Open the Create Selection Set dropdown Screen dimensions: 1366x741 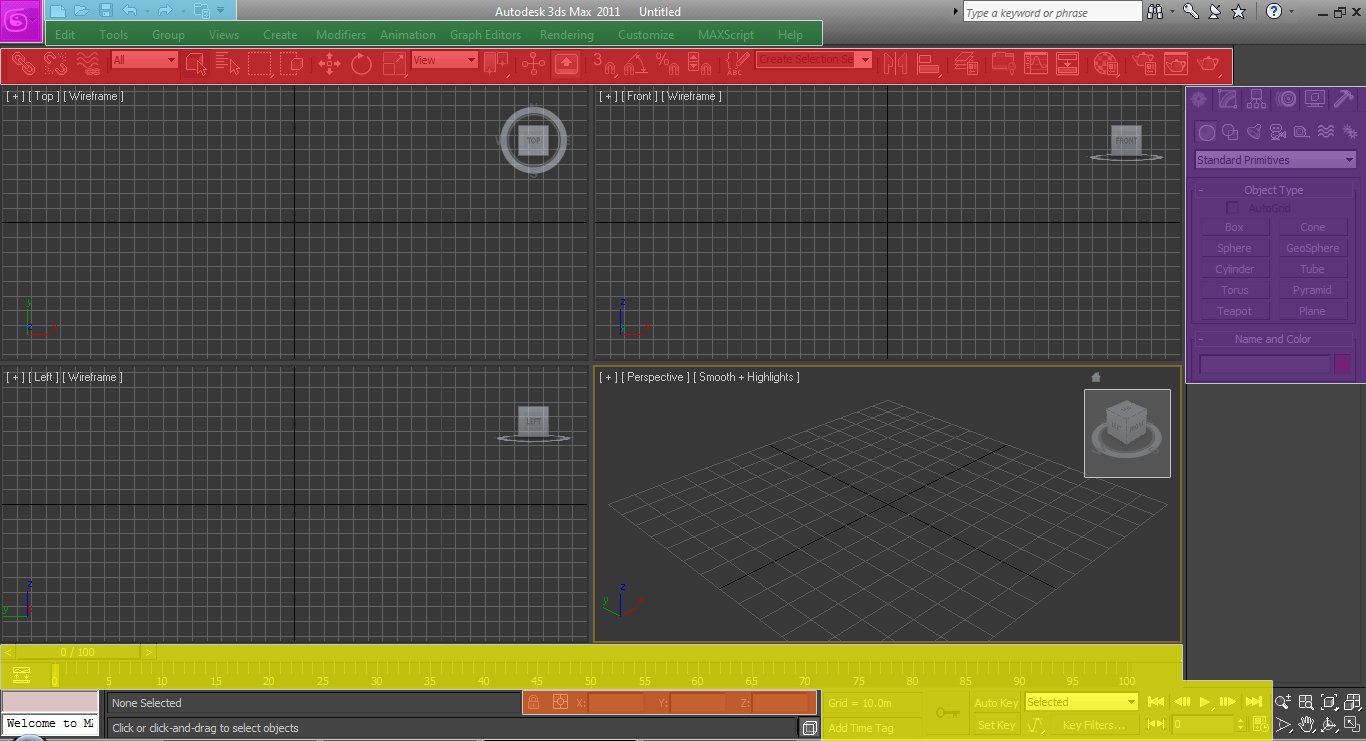click(814, 60)
